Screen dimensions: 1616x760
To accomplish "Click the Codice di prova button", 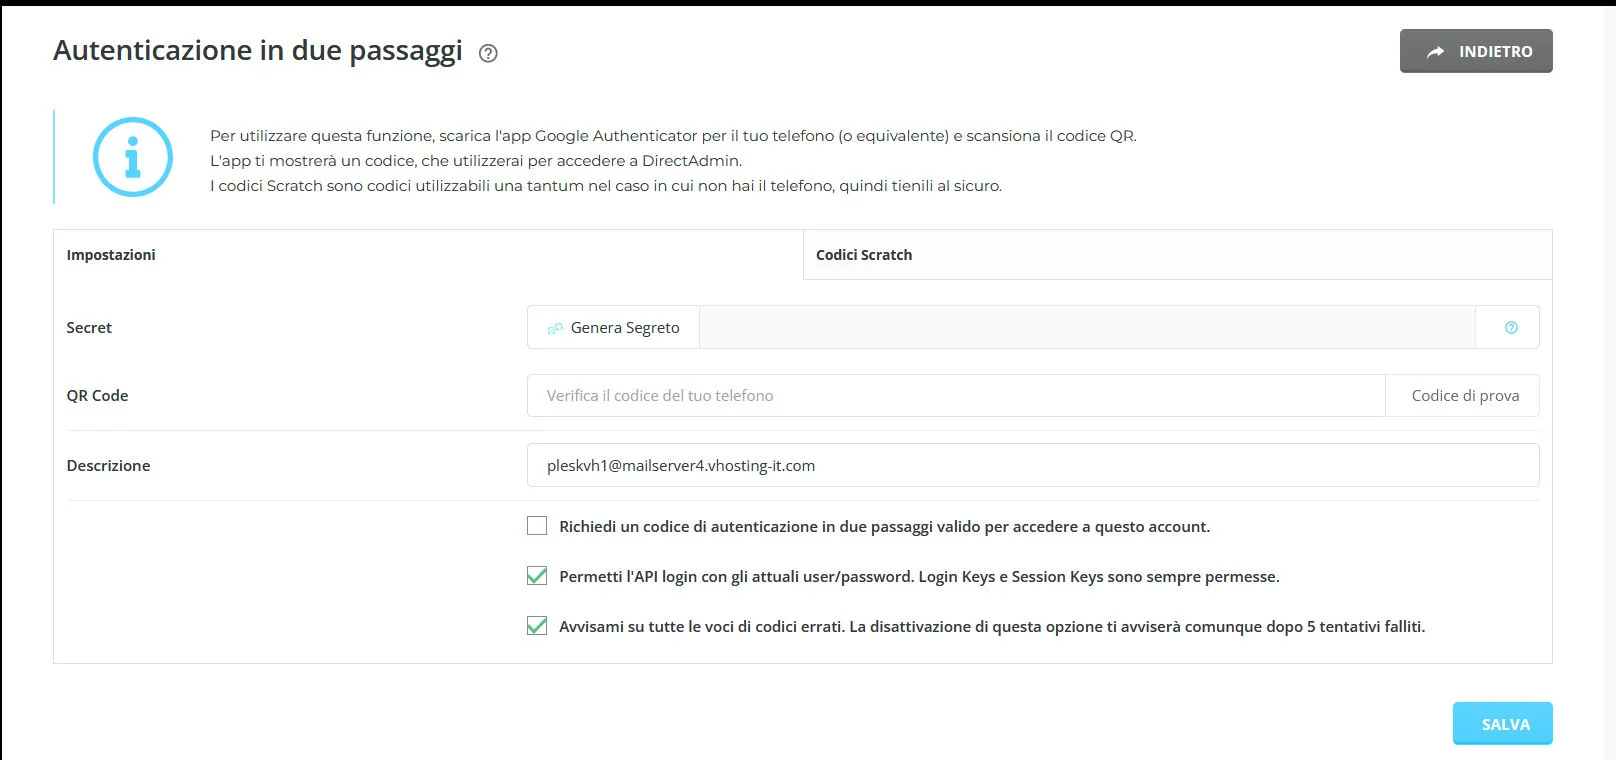I will click(x=1462, y=395).
